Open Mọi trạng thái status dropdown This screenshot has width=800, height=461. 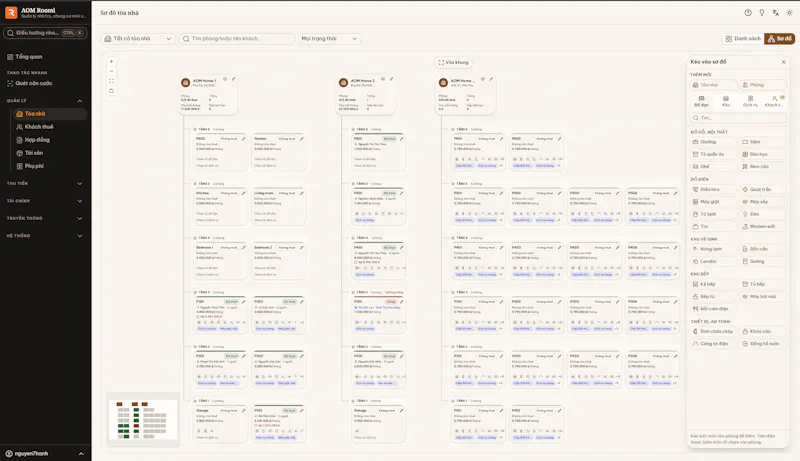click(x=330, y=39)
